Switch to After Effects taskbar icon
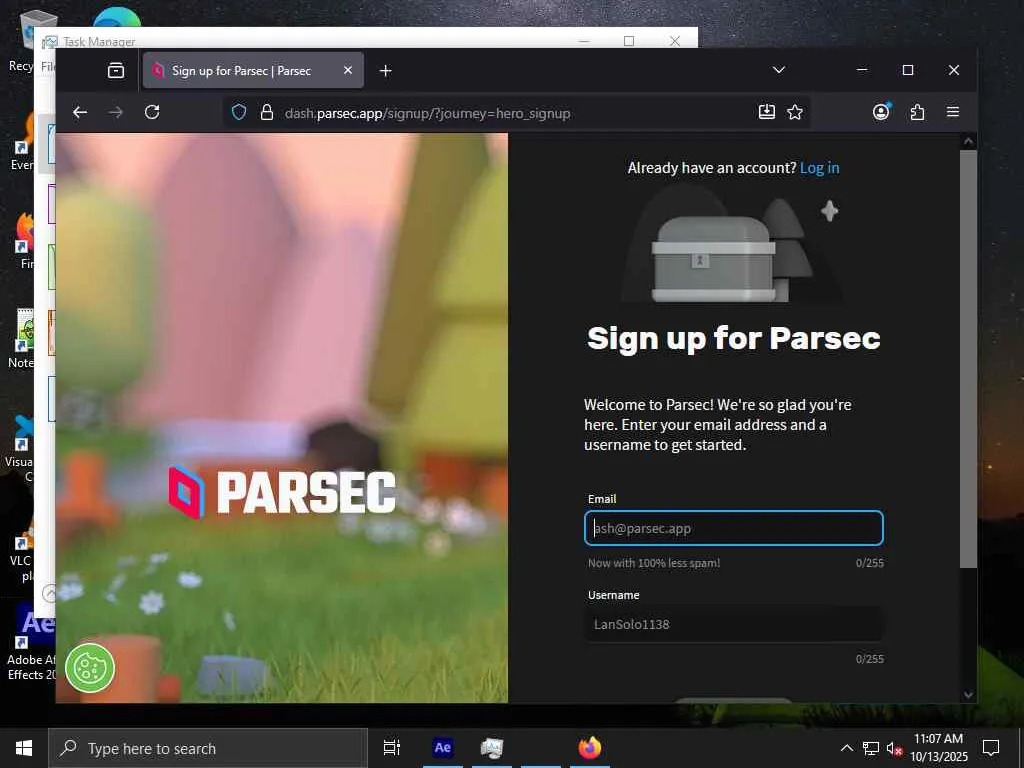 [x=442, y=748]
